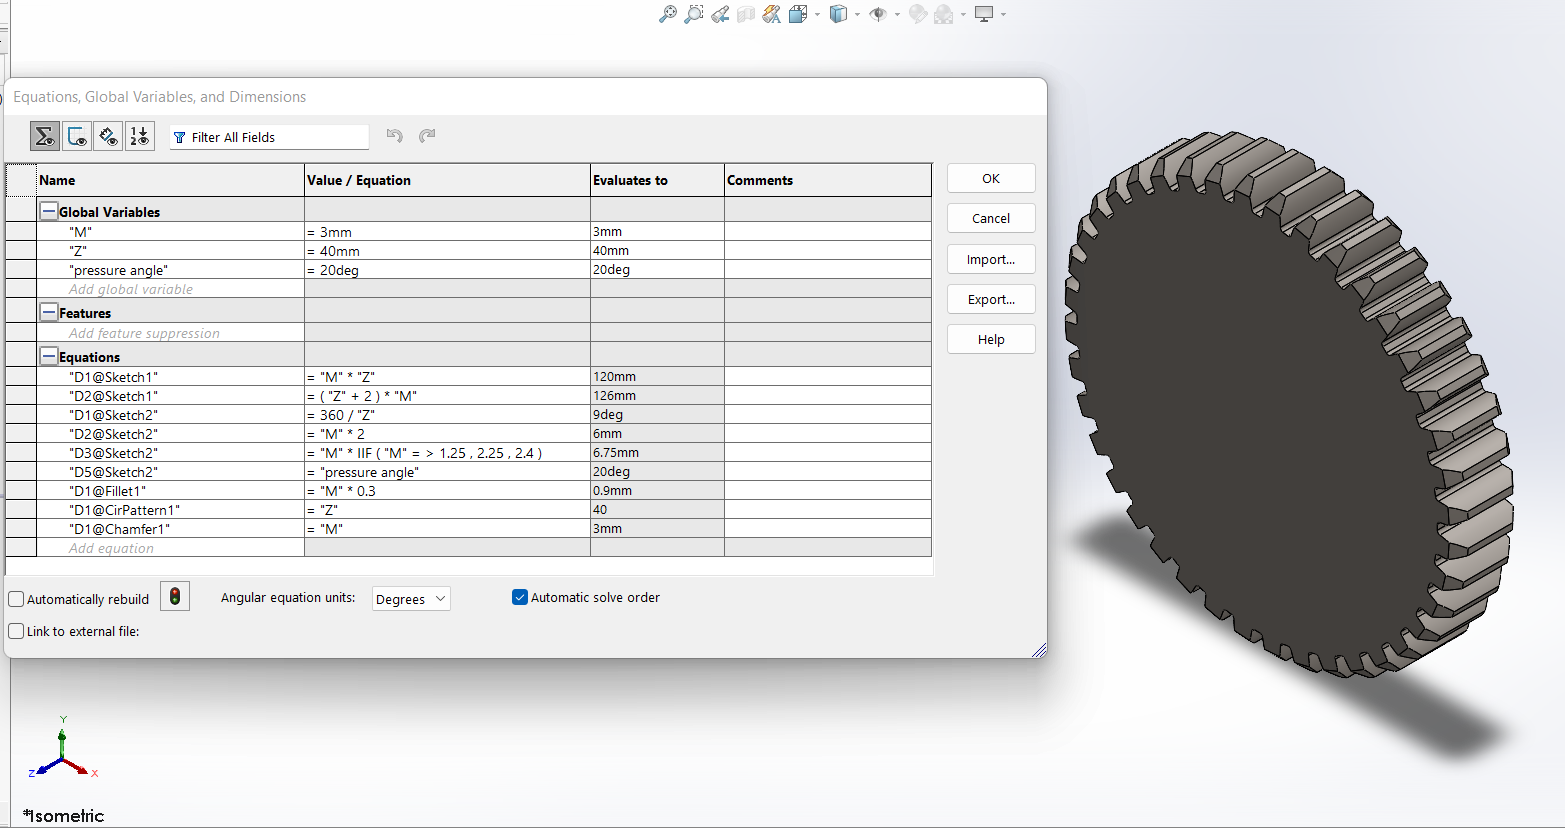Click the Import... button

pos(991,259)
